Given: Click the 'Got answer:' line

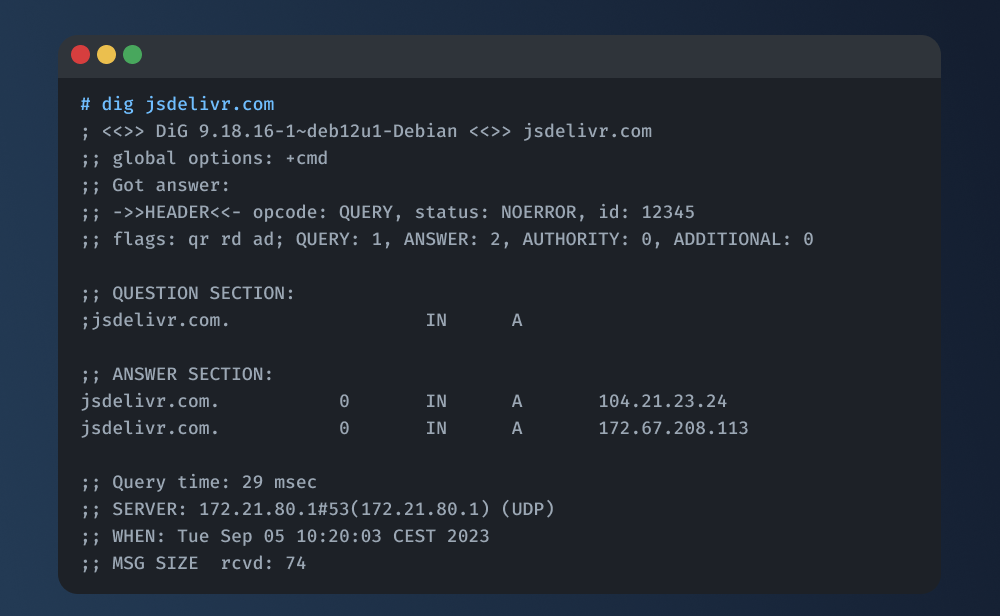Looking at the screenshot, I should point(156,185).
